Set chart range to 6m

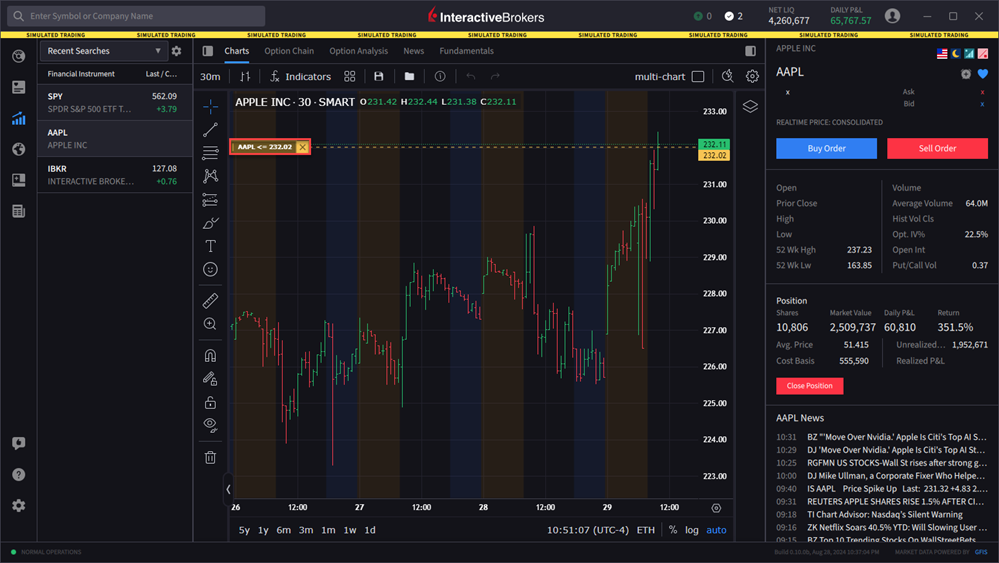click(284, 530)
